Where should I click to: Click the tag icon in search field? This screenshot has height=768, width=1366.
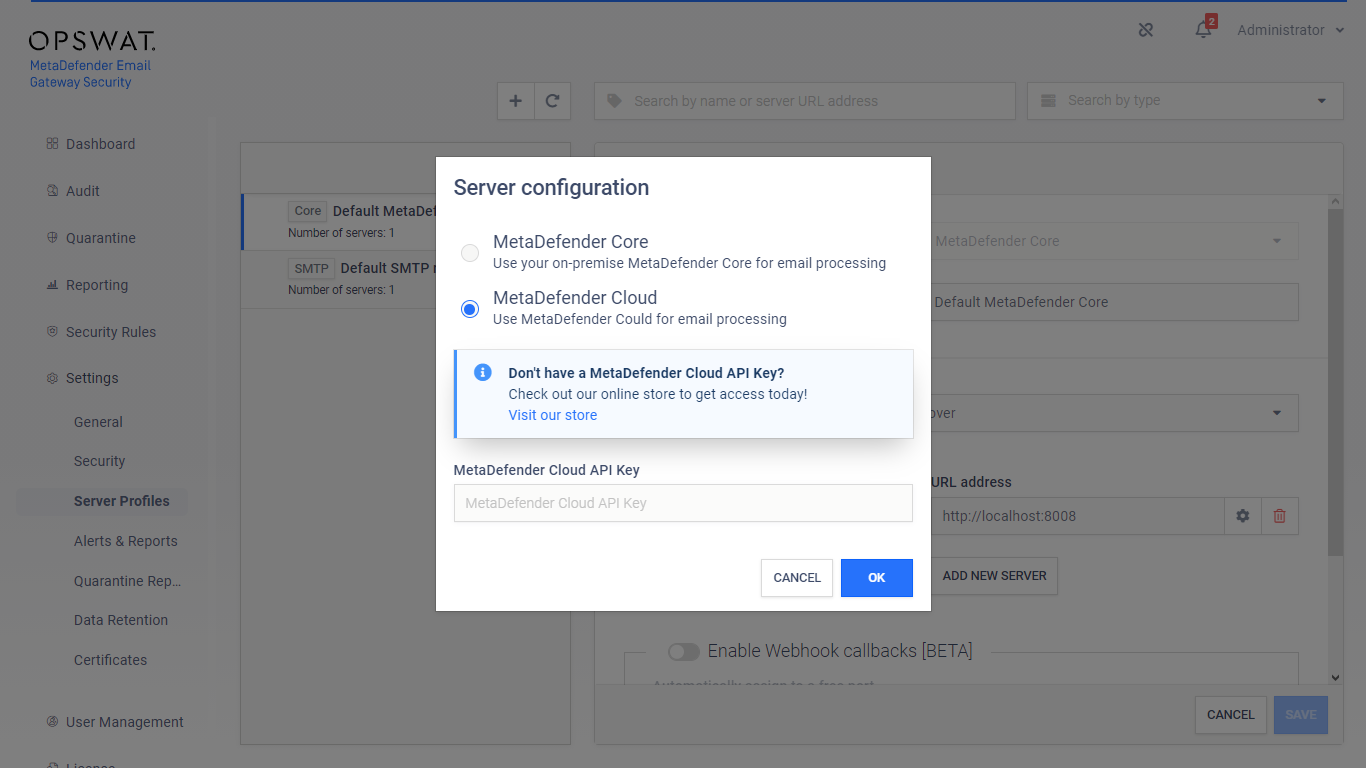coord(614,101)
